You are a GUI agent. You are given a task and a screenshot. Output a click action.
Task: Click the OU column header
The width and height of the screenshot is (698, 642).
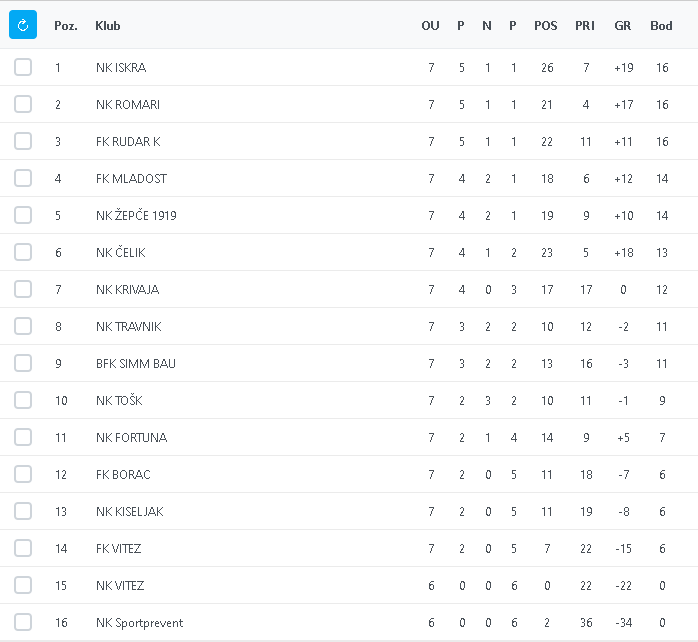(x=430, y=26)
